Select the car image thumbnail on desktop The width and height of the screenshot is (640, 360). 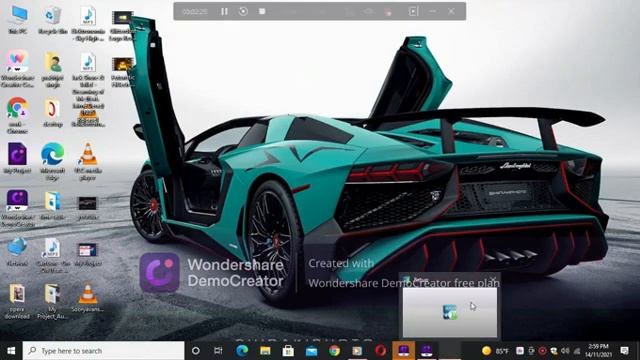(x=88, y=208)
